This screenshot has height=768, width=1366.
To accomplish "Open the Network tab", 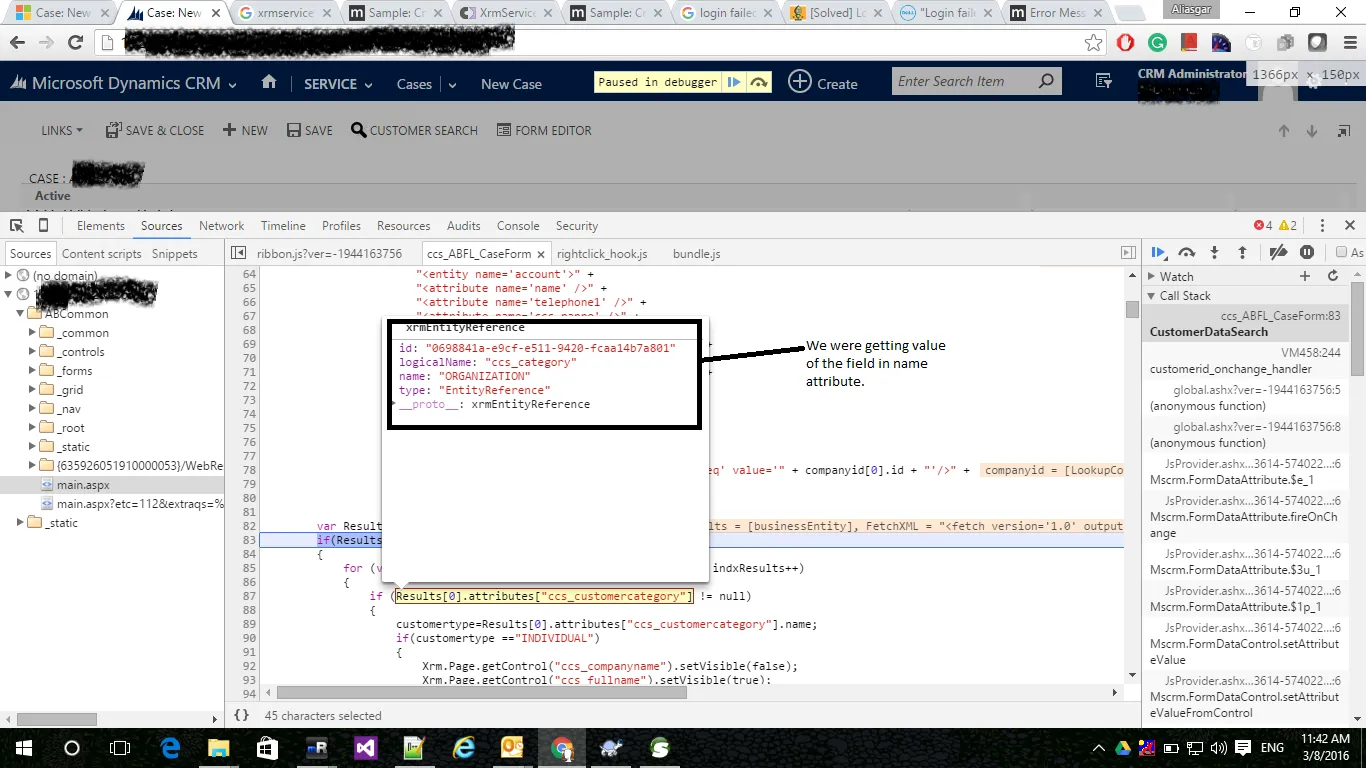I will point(222,226).
